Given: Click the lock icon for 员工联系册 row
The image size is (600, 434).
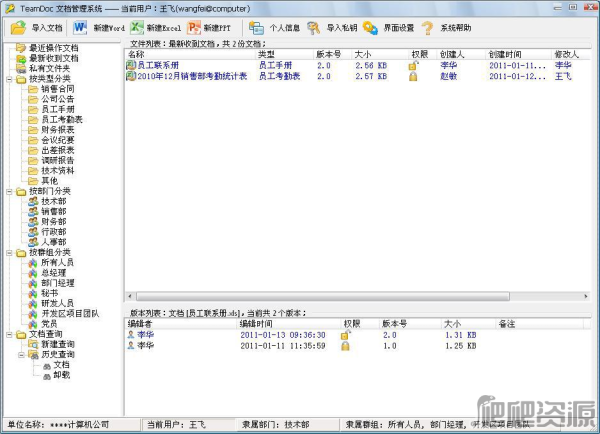Looking at the screenshot, I should coord(412,65).
